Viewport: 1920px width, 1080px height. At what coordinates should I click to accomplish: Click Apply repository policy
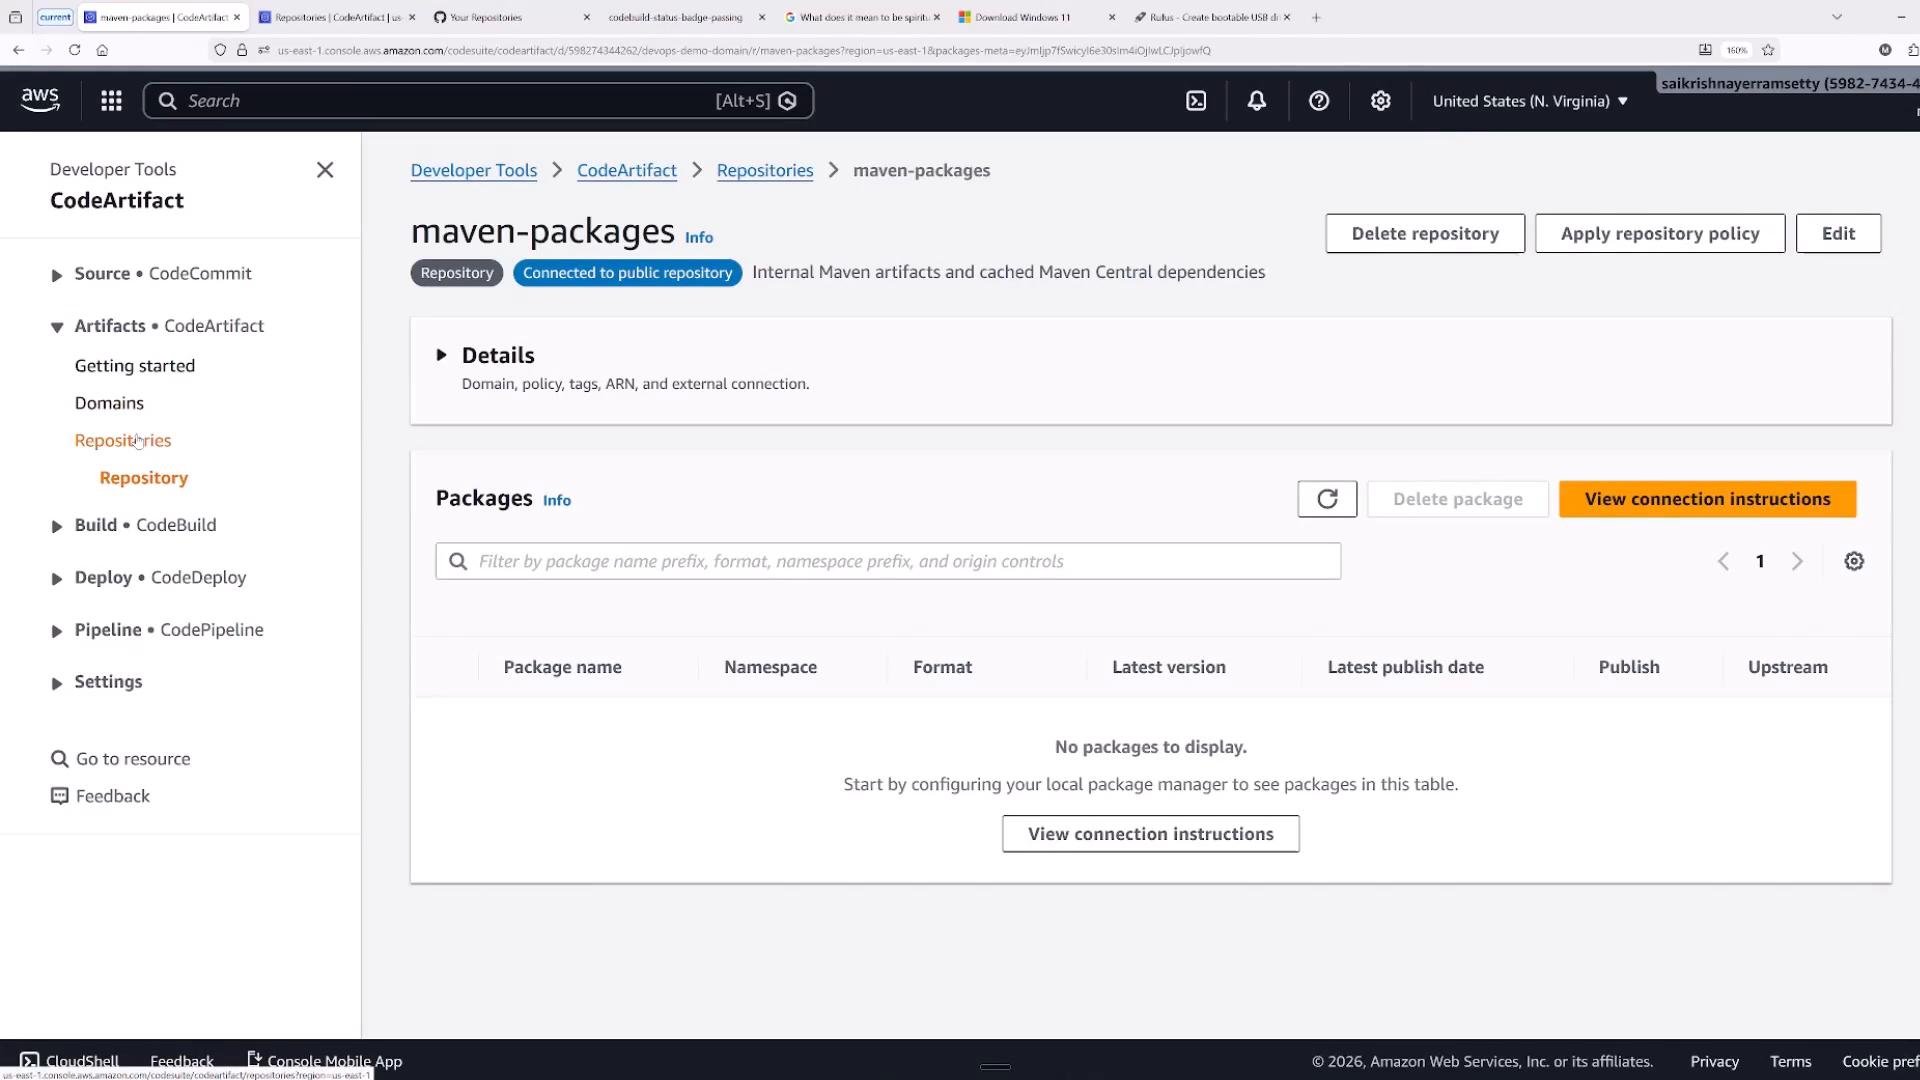point(1660,233)
